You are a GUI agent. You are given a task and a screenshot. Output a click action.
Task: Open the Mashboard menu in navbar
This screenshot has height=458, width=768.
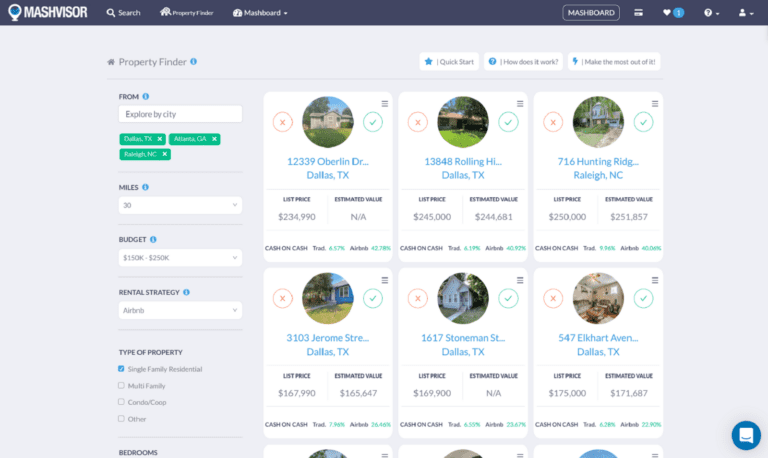(260, 13)
